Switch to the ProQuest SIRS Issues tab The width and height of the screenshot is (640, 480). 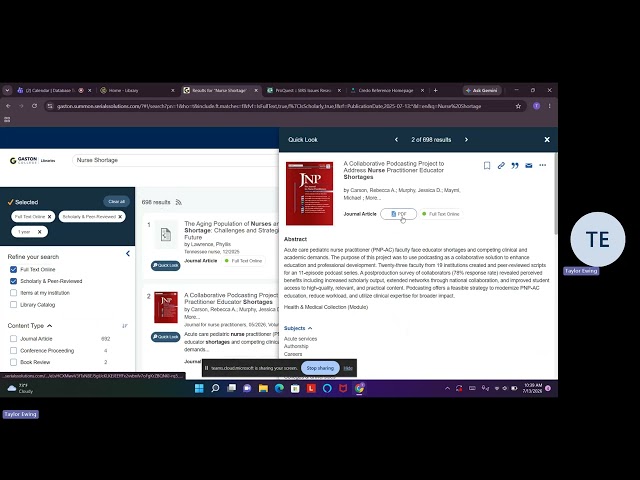tap(303, 90)
